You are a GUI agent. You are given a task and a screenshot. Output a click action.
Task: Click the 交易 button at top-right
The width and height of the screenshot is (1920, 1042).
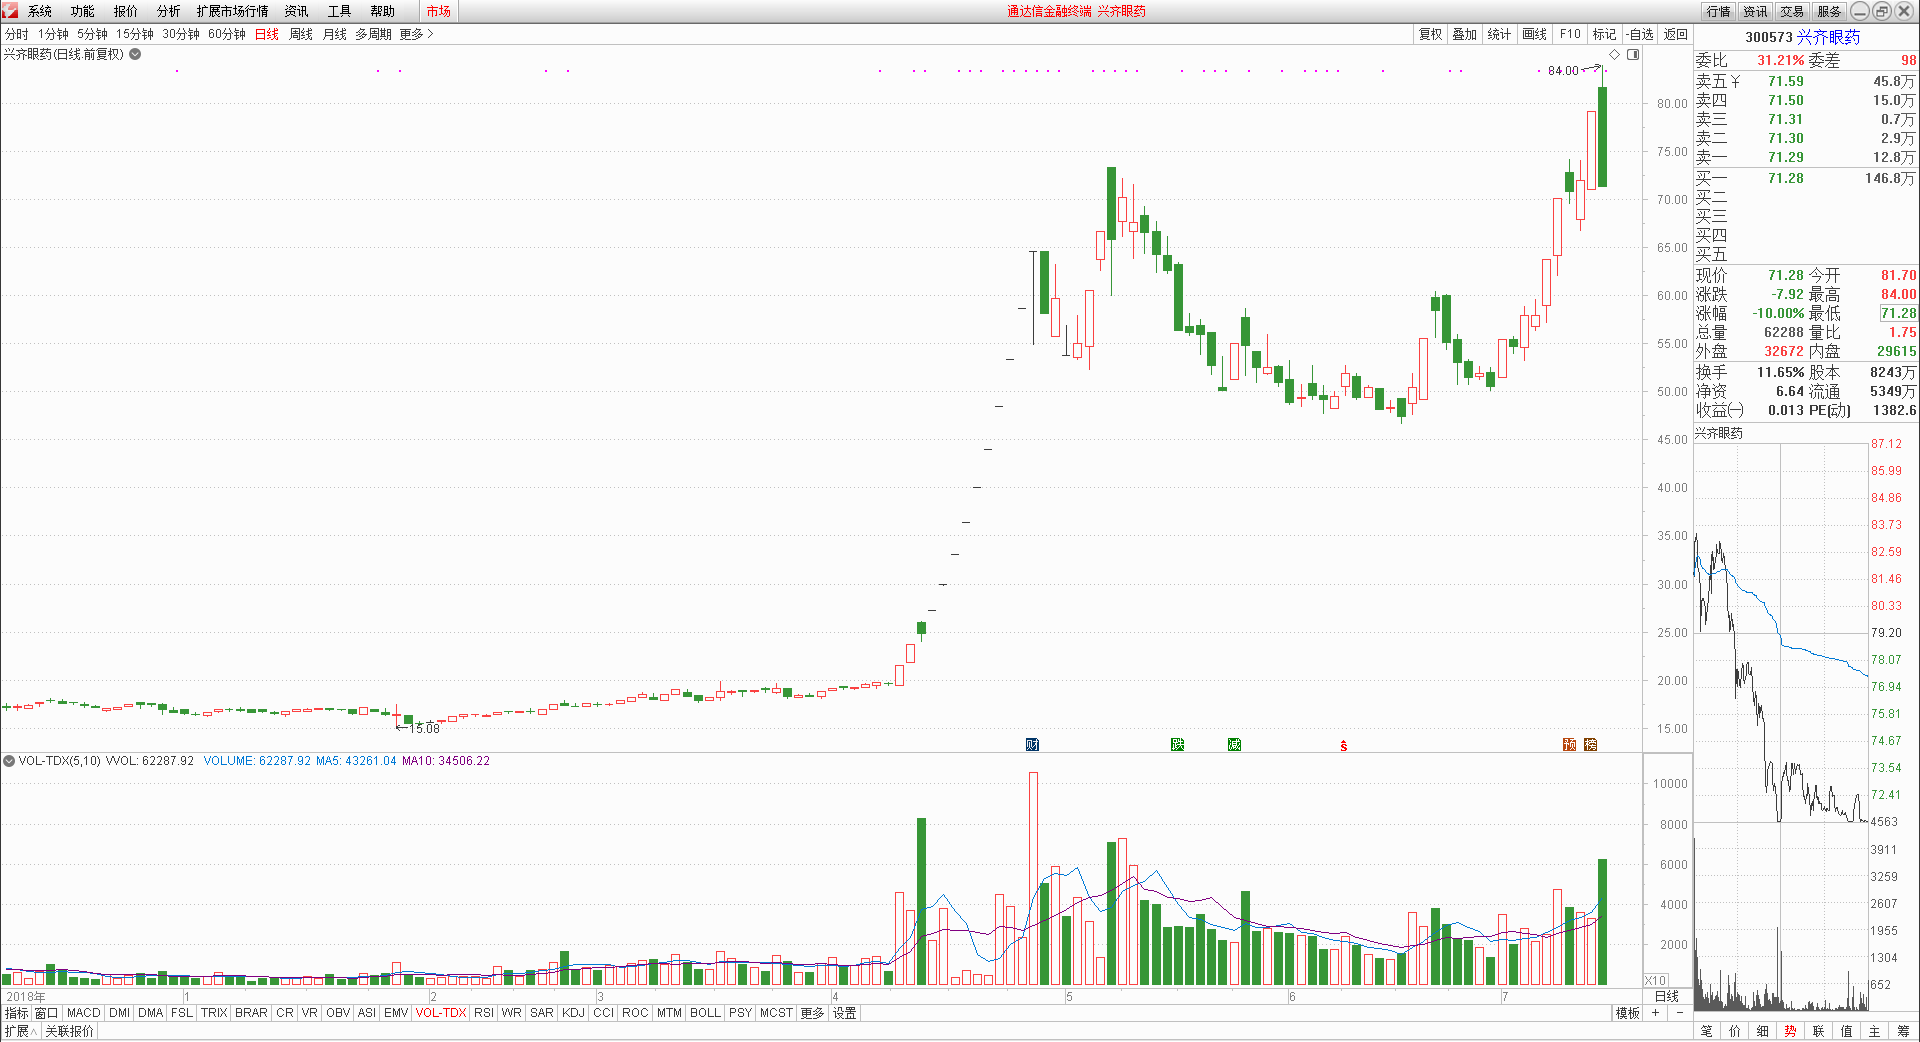point(1792,11)
